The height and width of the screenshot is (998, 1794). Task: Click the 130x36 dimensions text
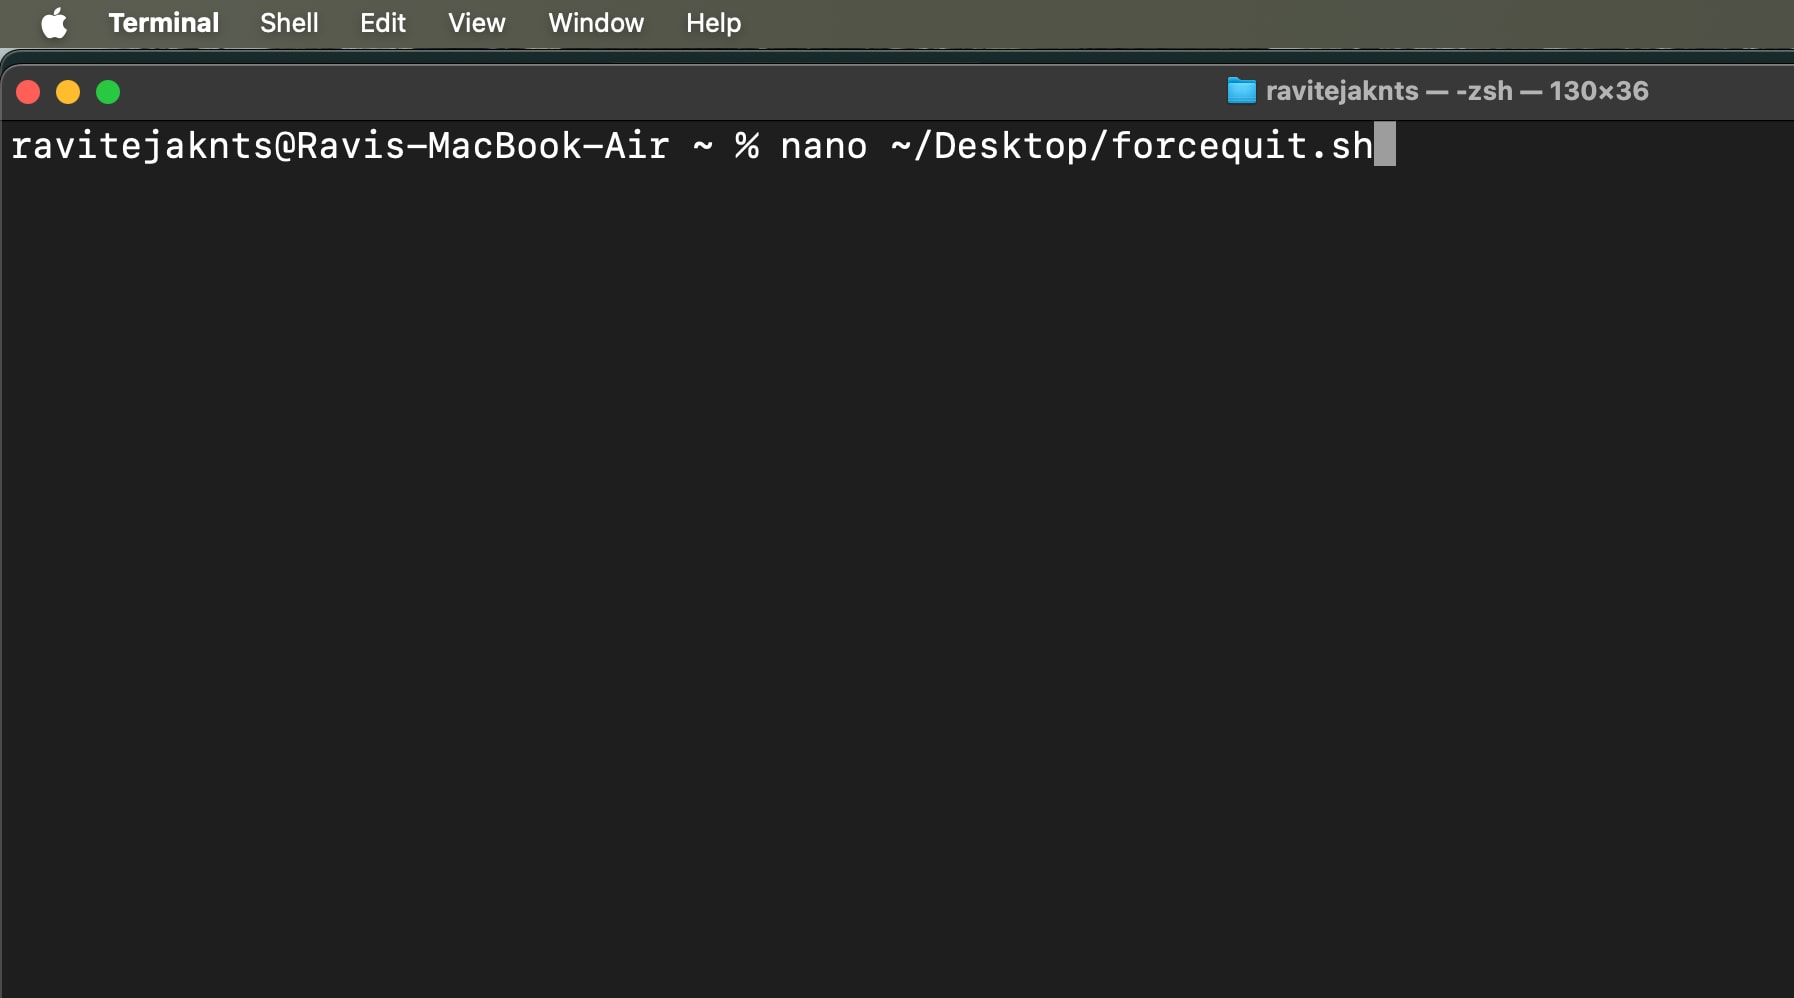(x=1598, y=91)
